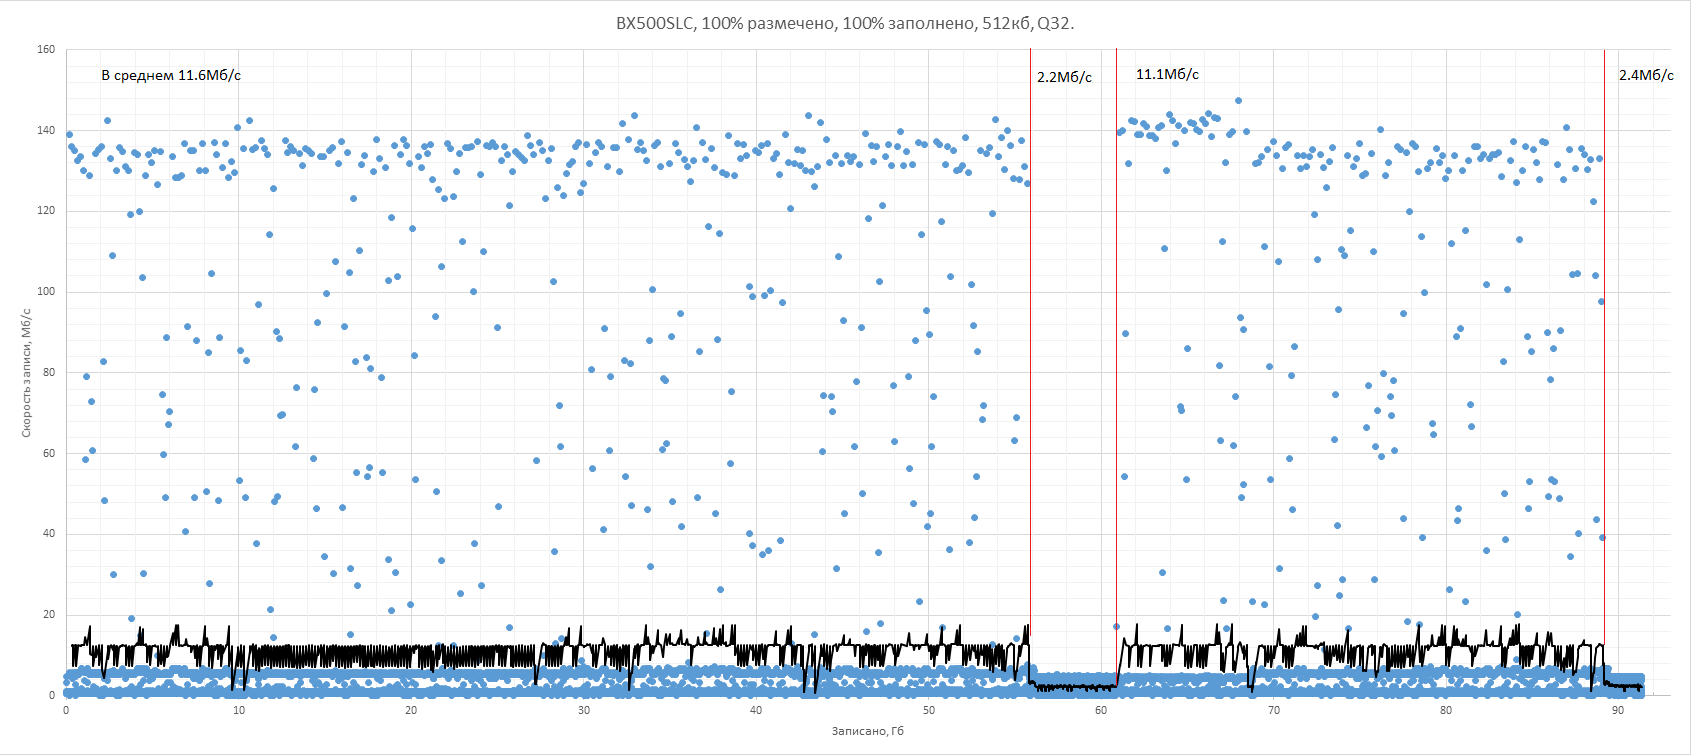1691x755 pixels.
Task: Click the chart title starting with BX500SLC
Action: (x=845, y=23)
